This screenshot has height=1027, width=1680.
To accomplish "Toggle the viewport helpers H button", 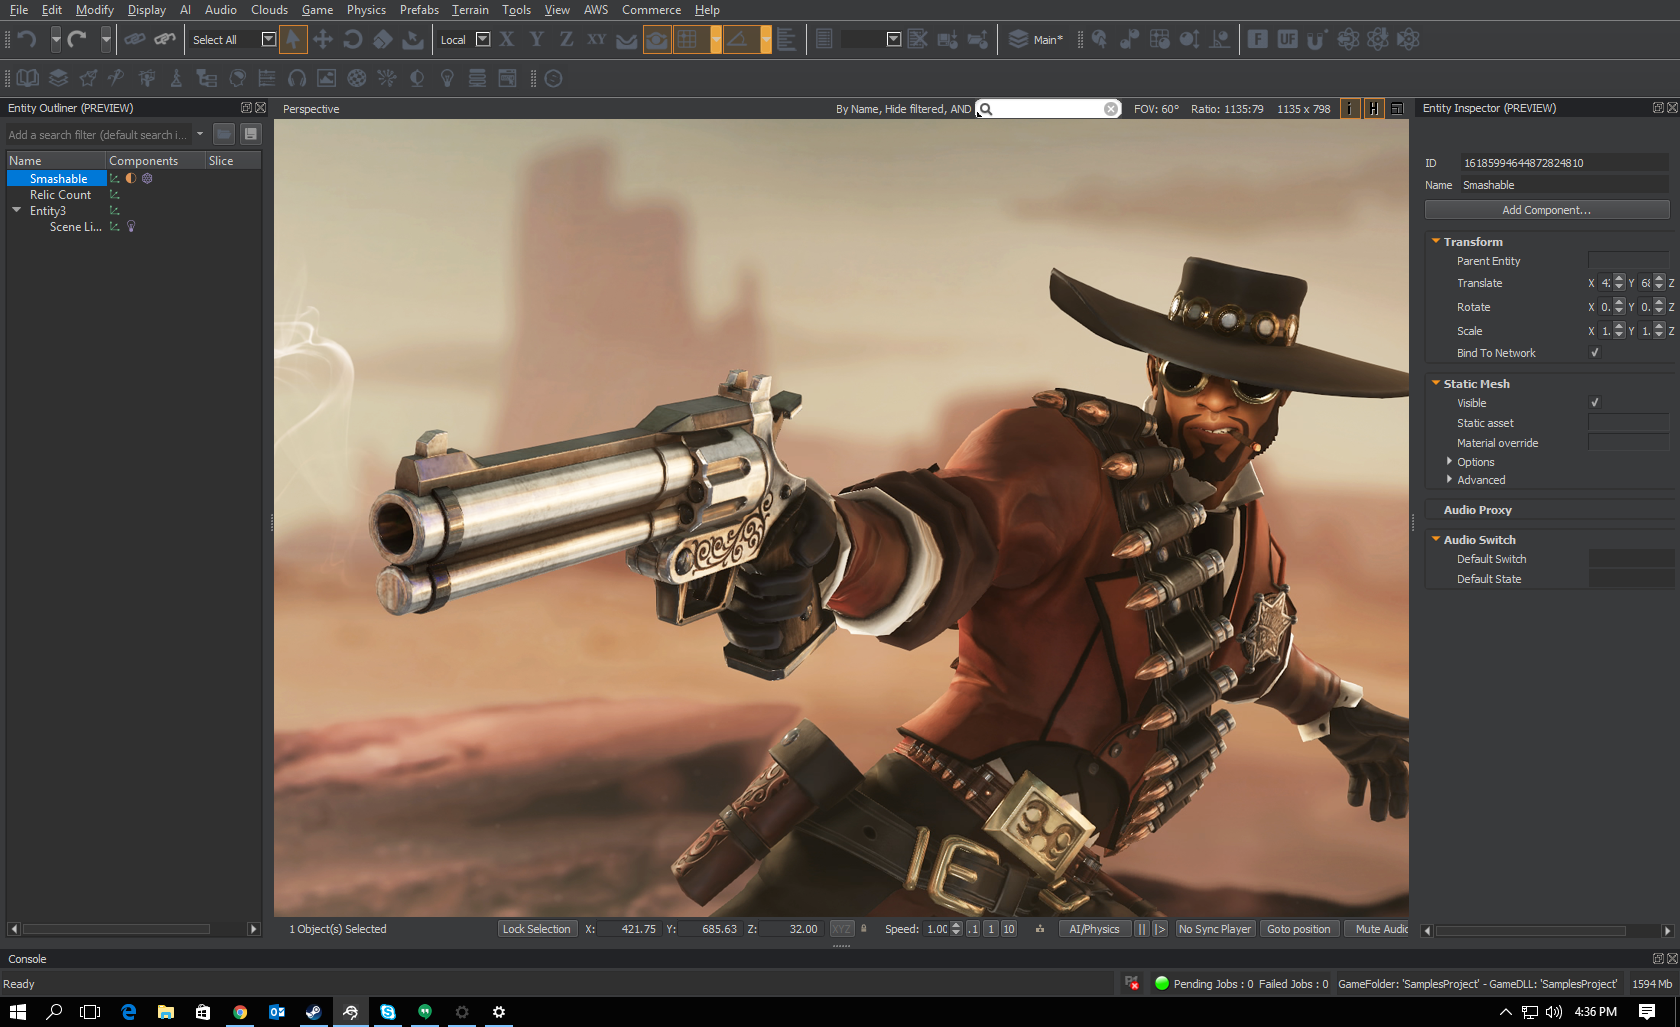I will point(1374,109).
